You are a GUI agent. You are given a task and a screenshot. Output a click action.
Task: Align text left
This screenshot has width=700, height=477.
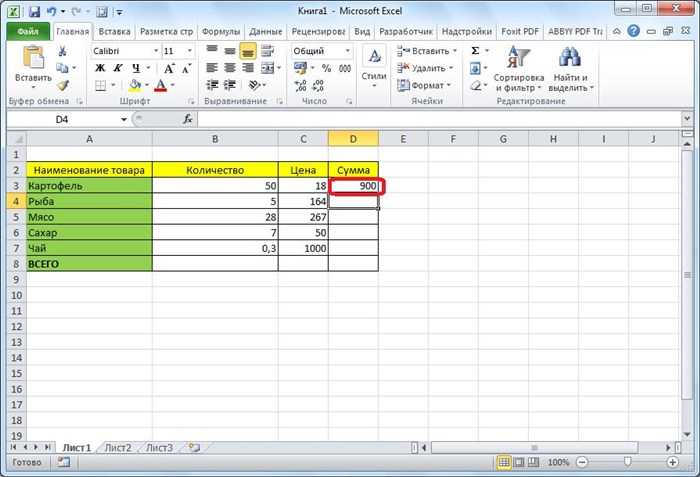click(212, 68)
